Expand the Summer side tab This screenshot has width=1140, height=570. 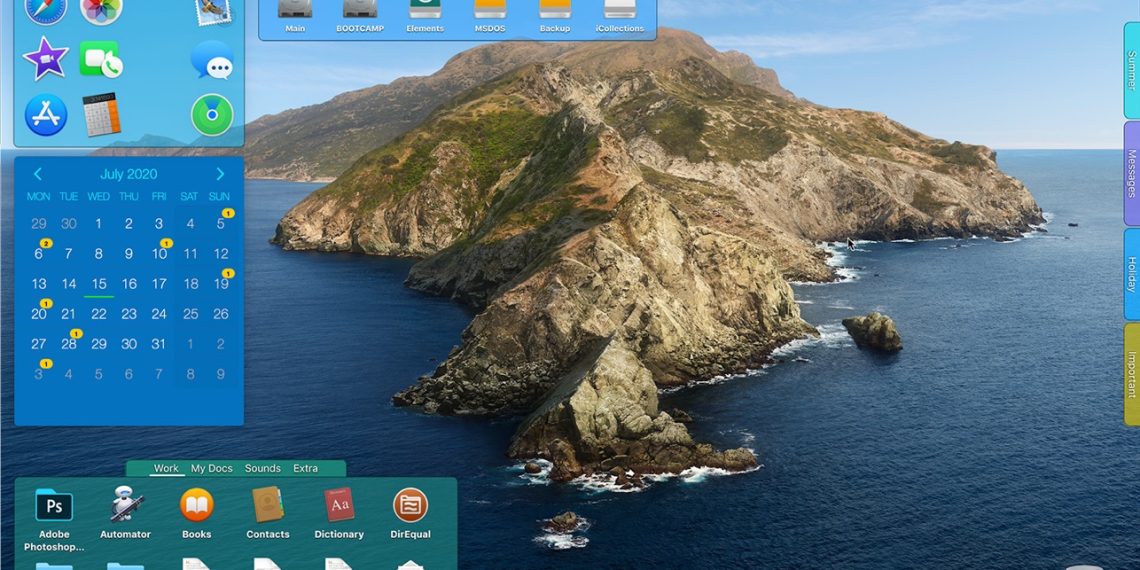1131,70
